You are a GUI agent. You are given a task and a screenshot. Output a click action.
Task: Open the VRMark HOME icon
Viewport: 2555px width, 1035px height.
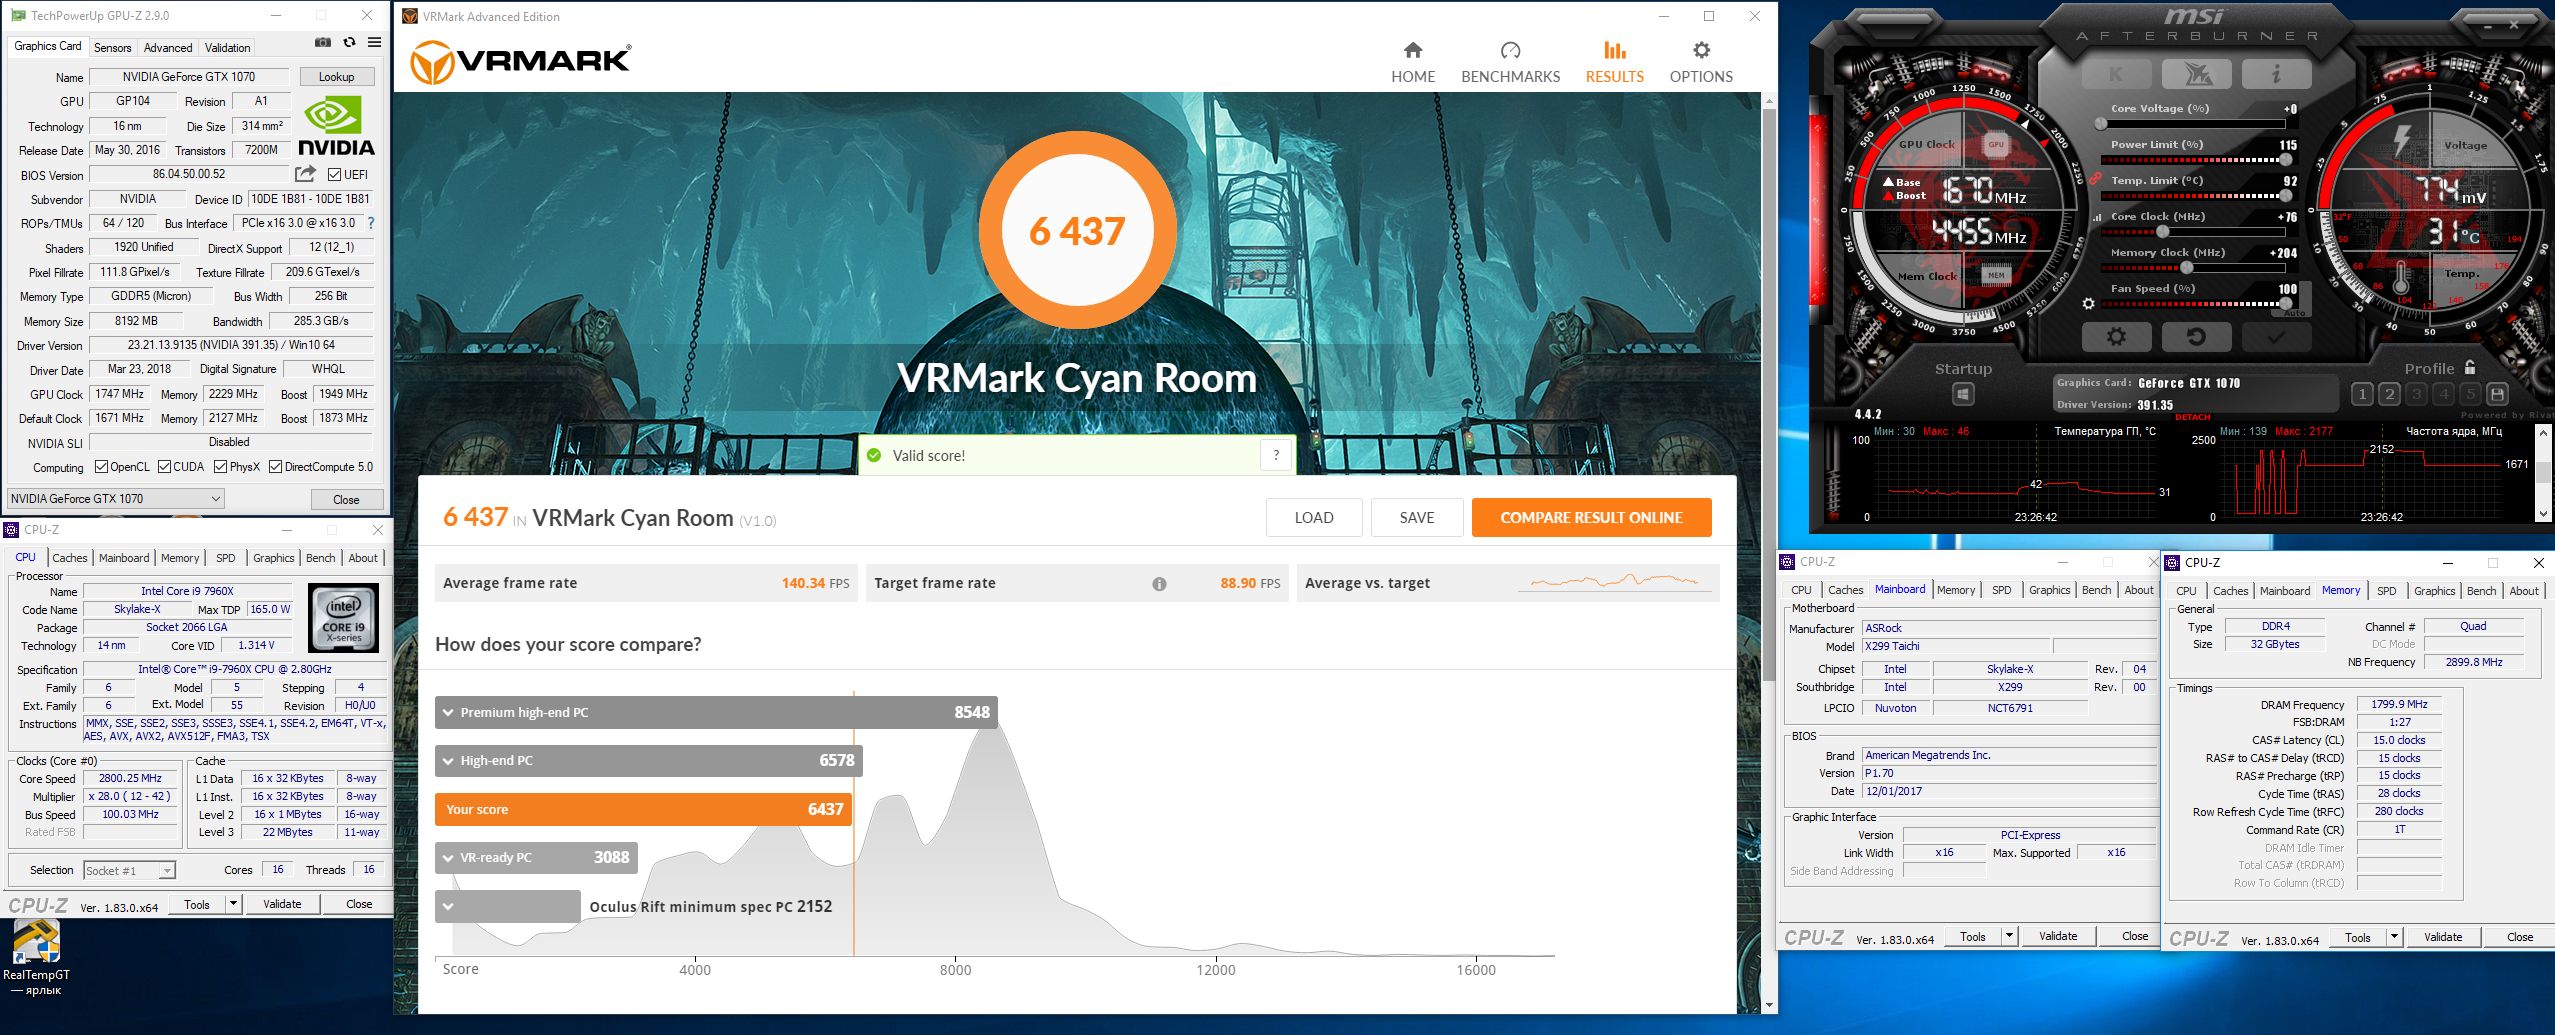coord(1412,50)
